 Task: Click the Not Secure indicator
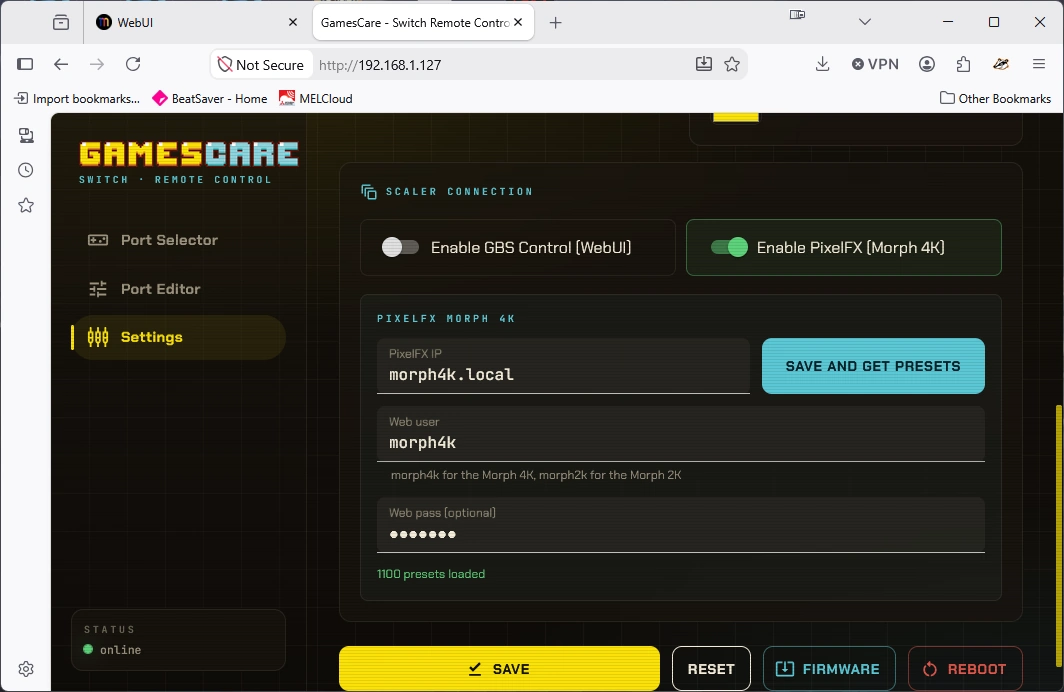[261, 64]
